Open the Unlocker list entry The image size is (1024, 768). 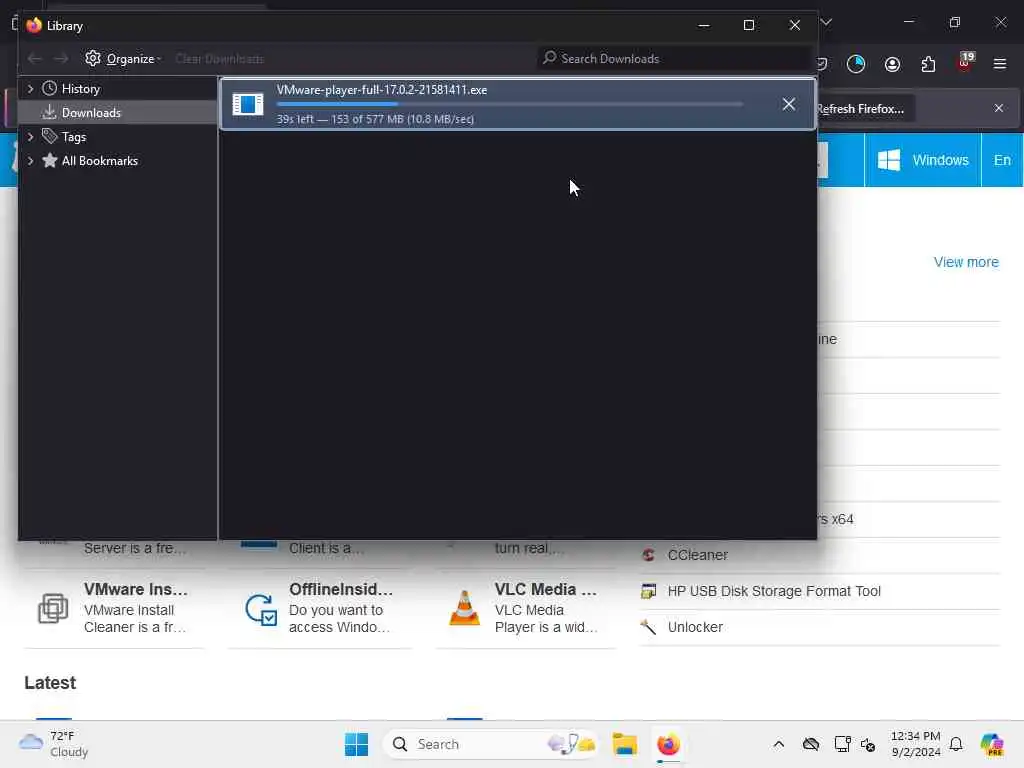point(695,627)
